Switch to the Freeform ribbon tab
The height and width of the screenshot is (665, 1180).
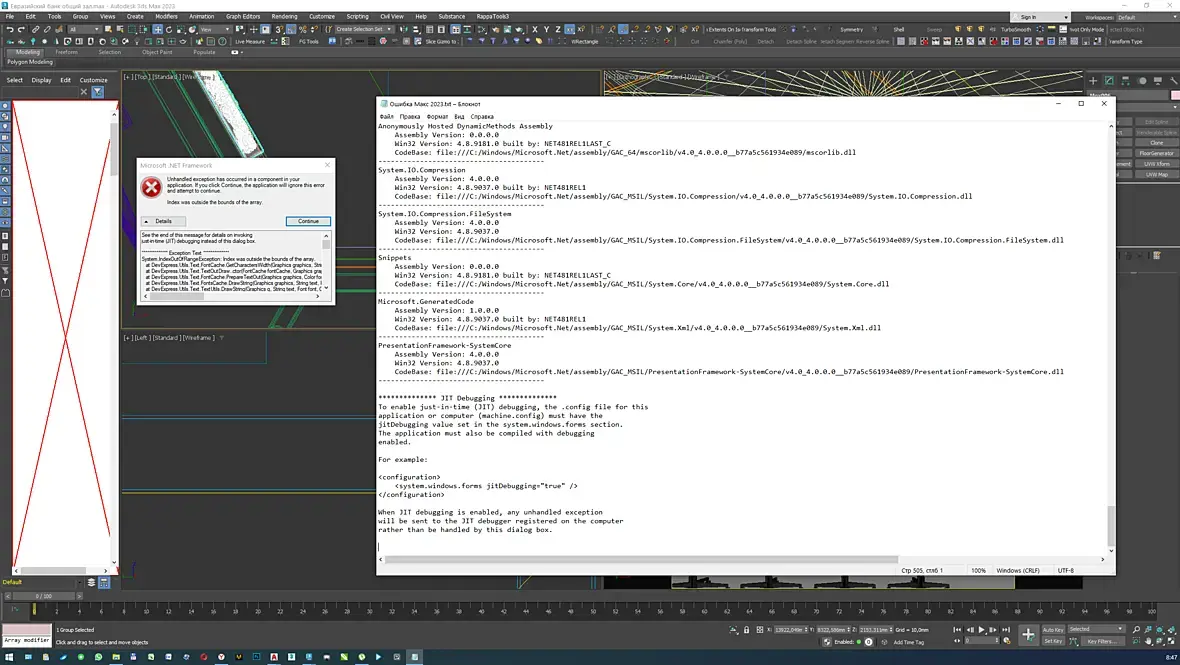pyautogui.click(x=66, y=52)
